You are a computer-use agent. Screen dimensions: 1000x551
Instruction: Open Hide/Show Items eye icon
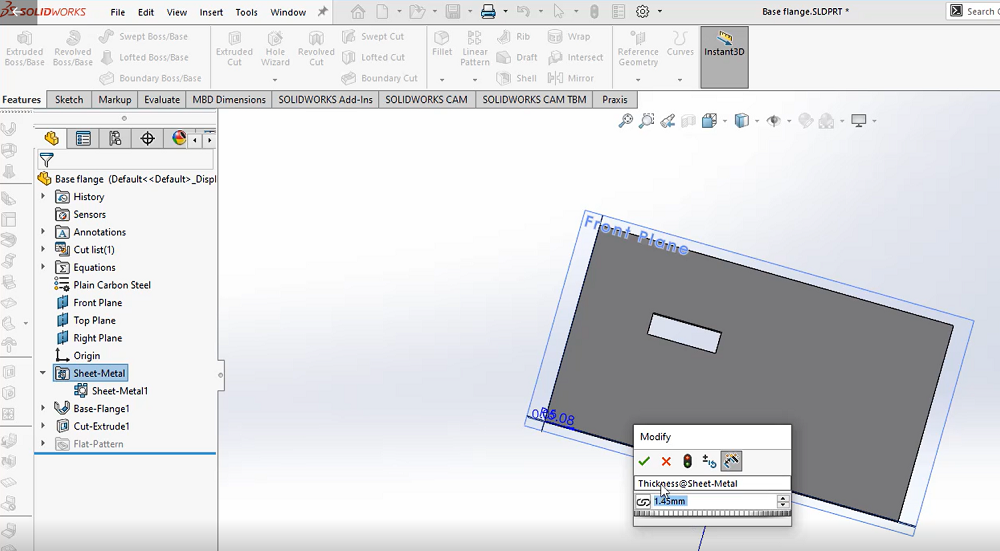[x=774, y=121]
